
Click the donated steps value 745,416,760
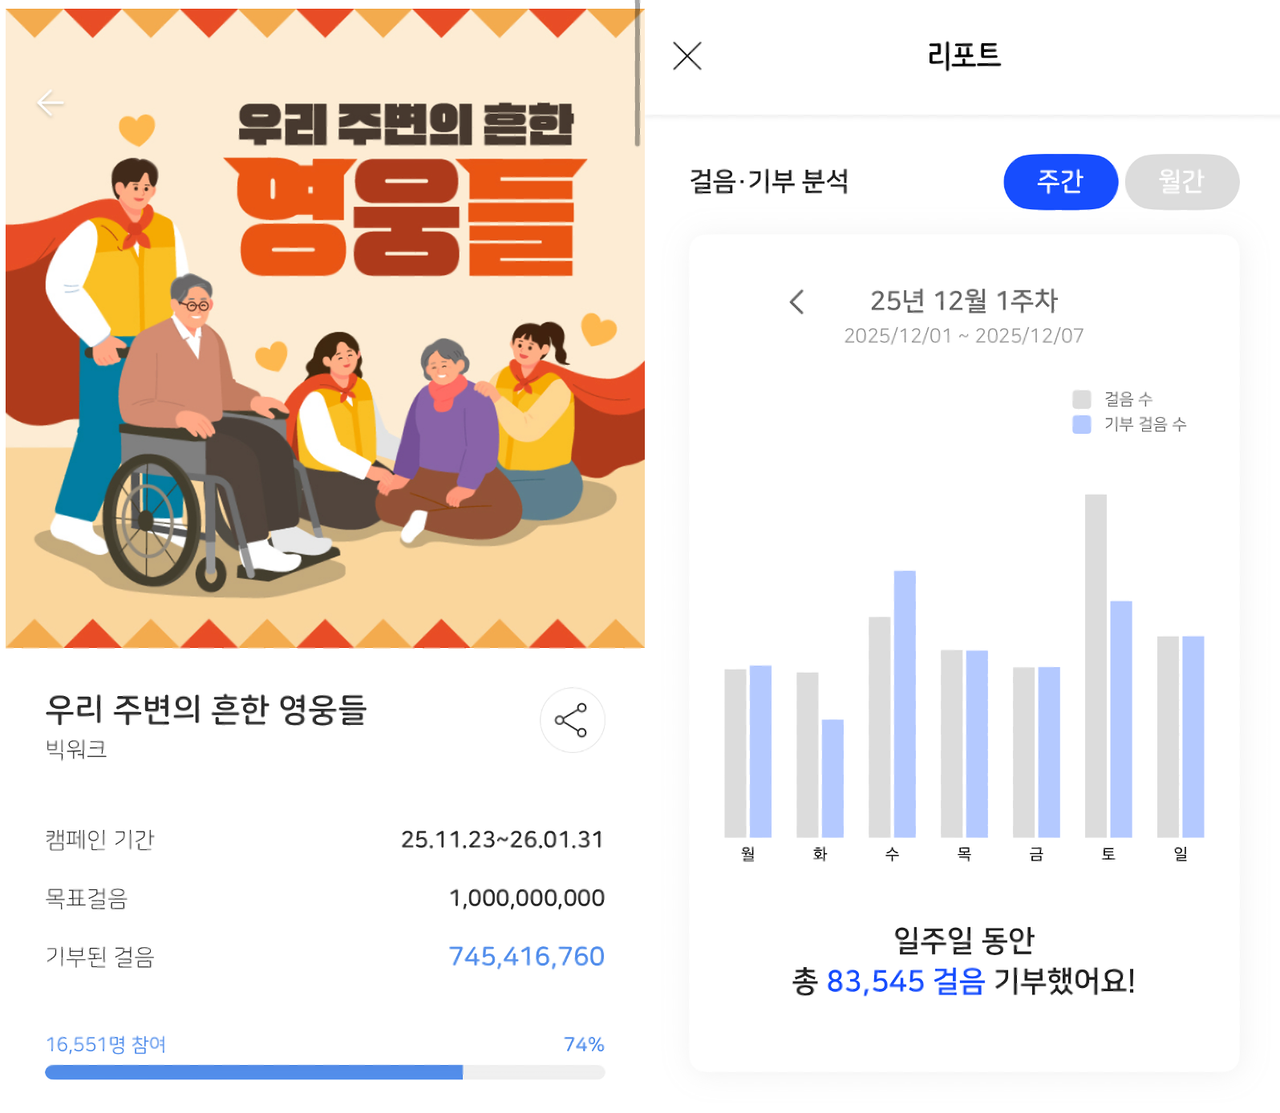(x=526, y=957)
